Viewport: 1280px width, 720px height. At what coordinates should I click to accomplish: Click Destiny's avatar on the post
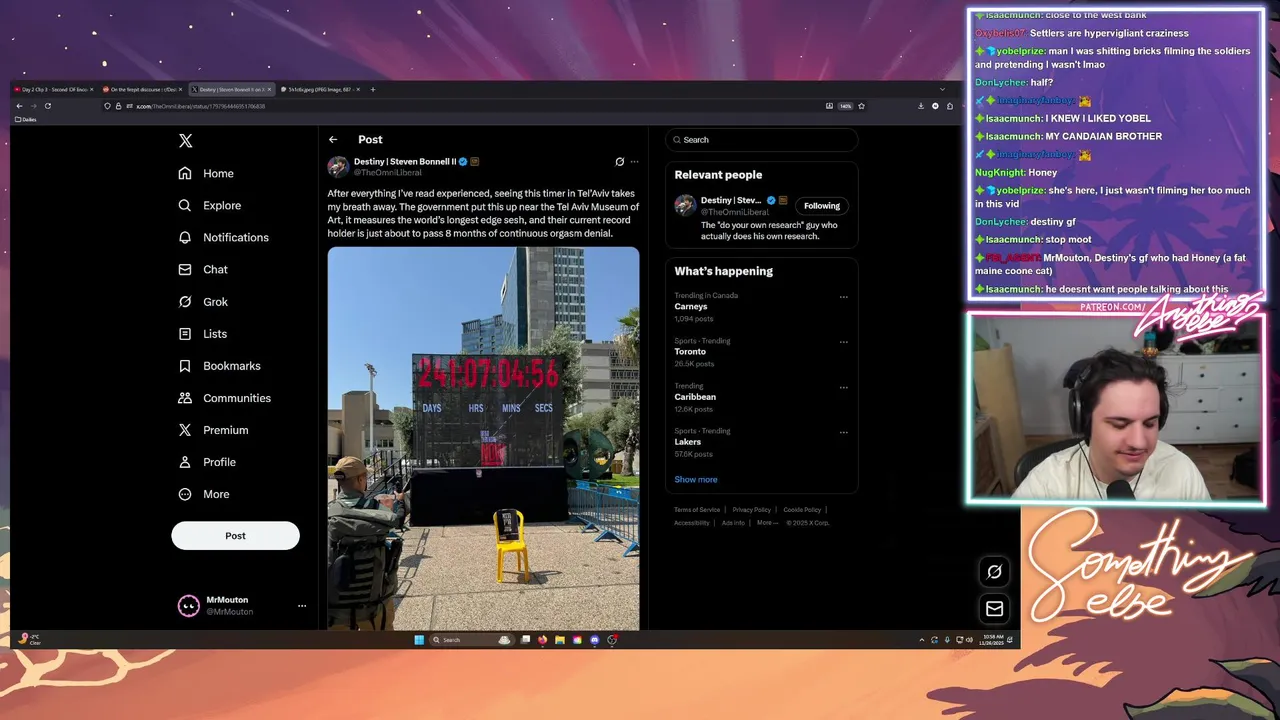tap(338, 167)
